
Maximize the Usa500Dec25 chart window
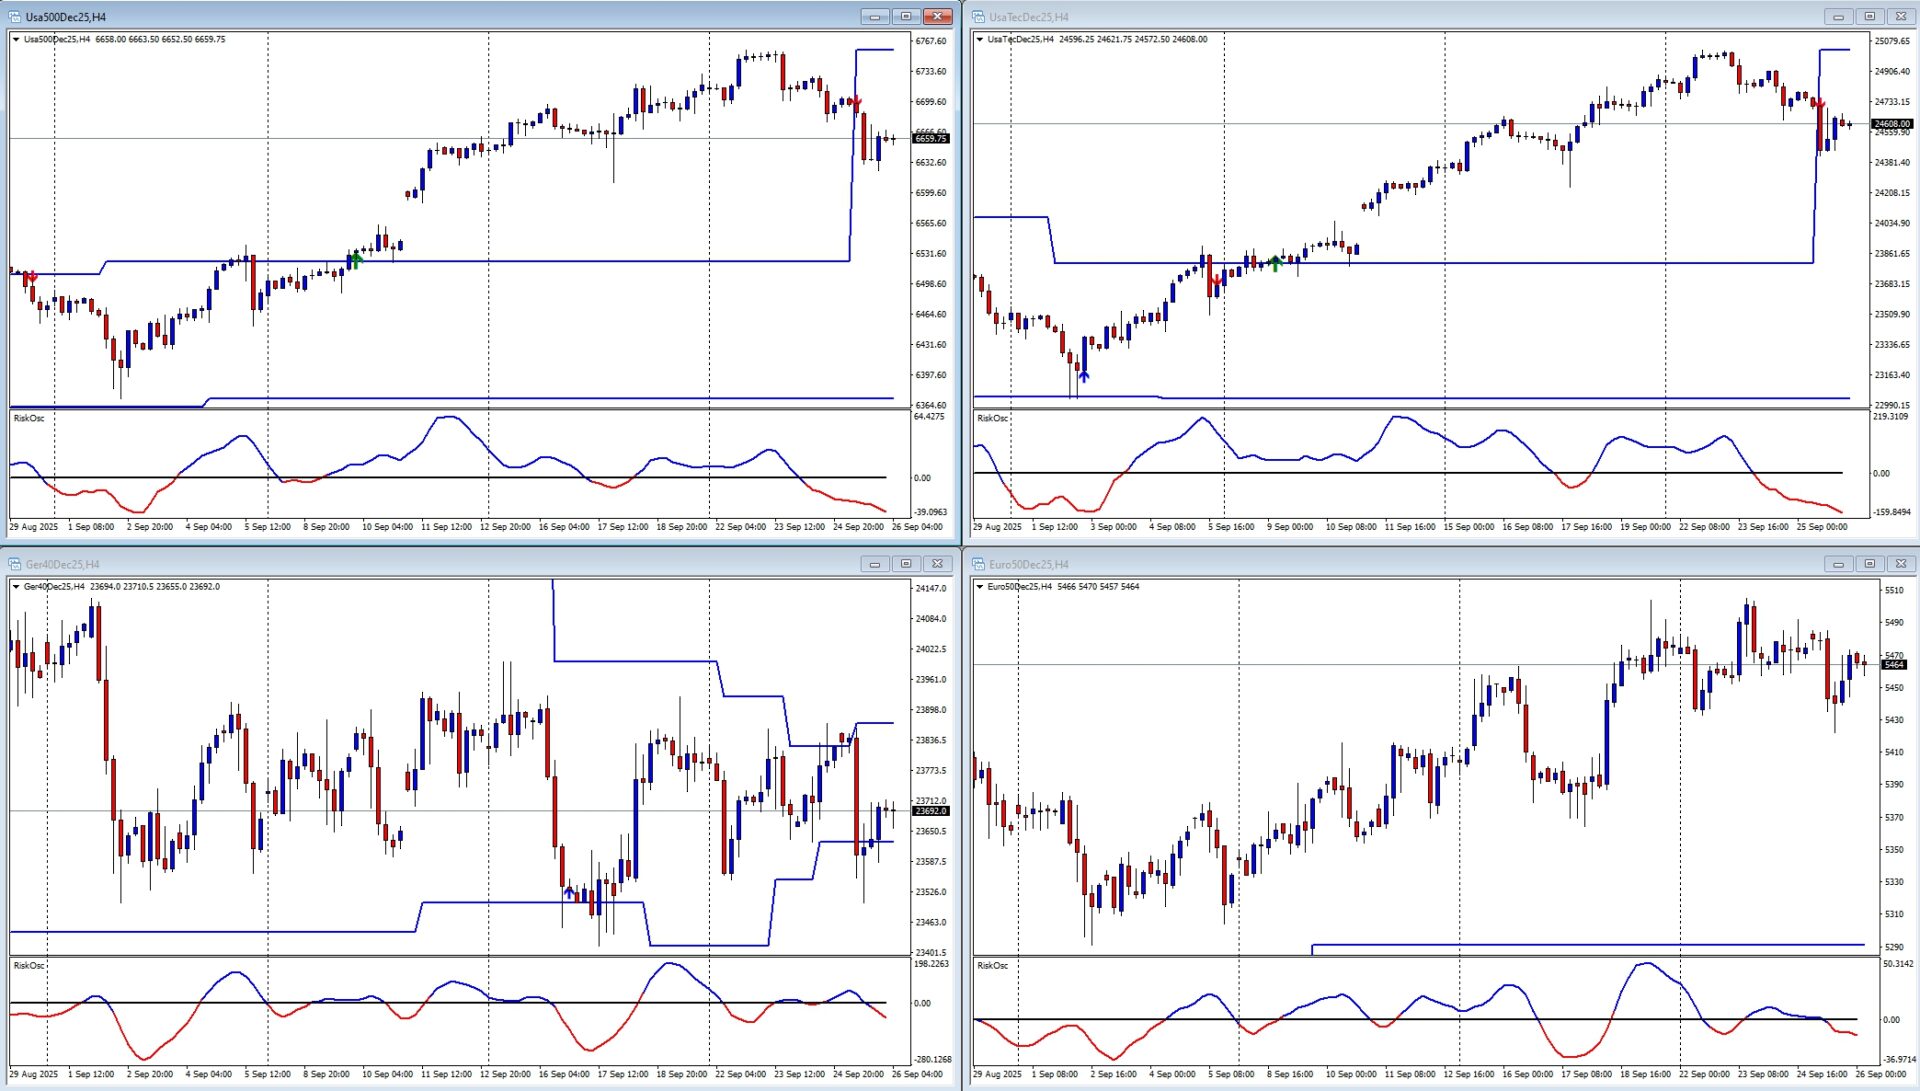click(x=906, y=17)
